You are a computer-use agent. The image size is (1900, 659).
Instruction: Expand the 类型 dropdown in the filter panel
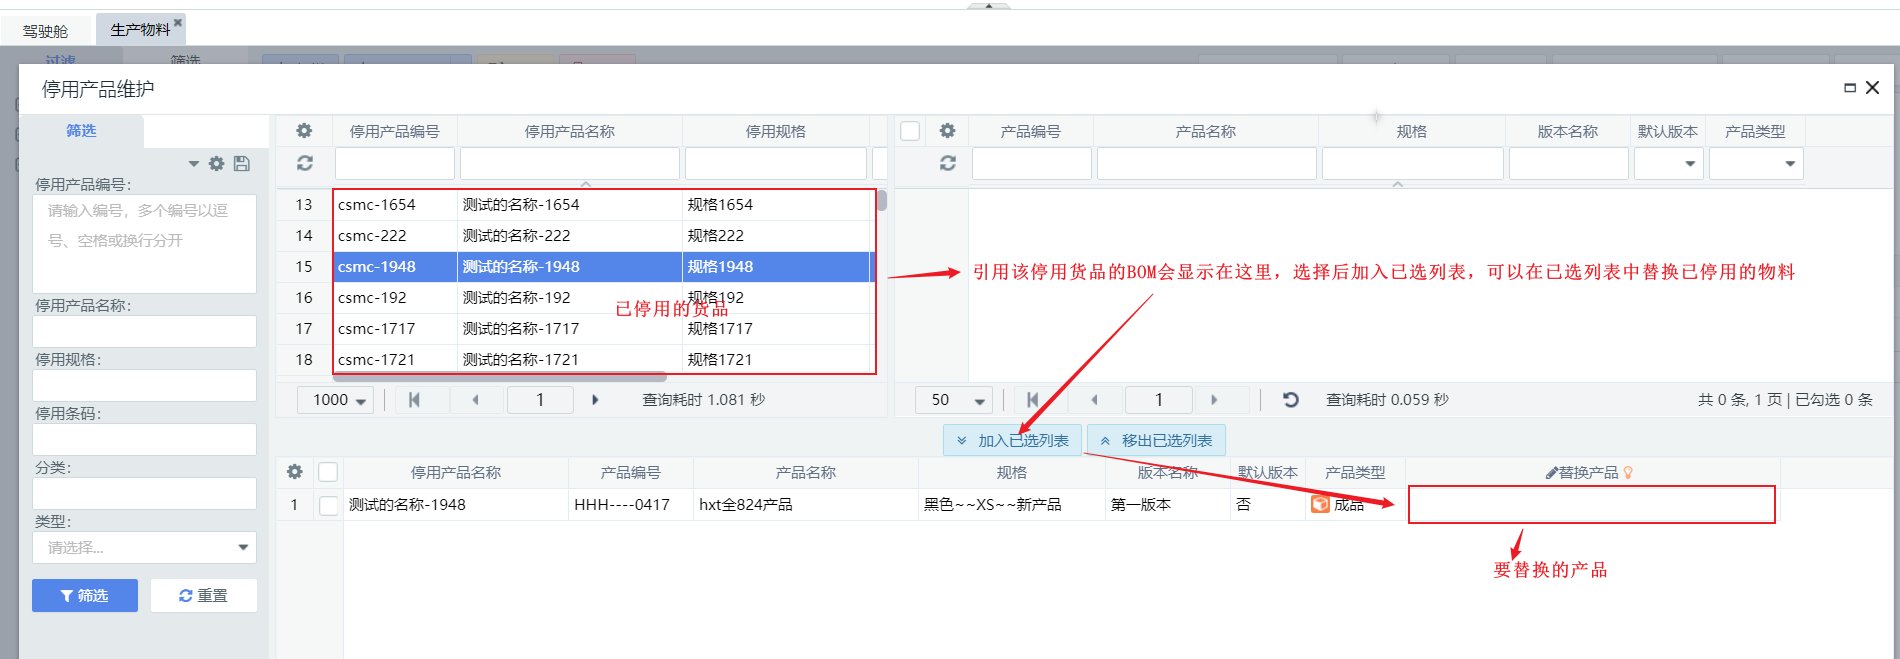243,547
